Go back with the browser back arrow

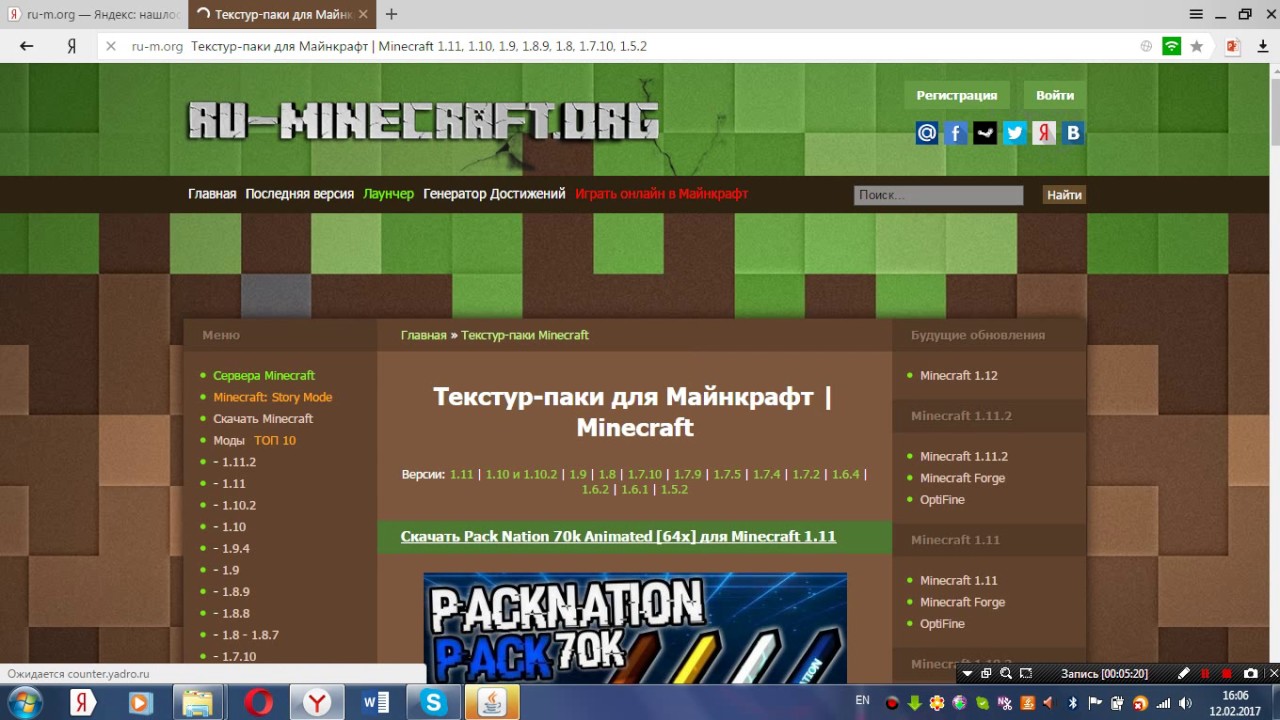(27, 46)
